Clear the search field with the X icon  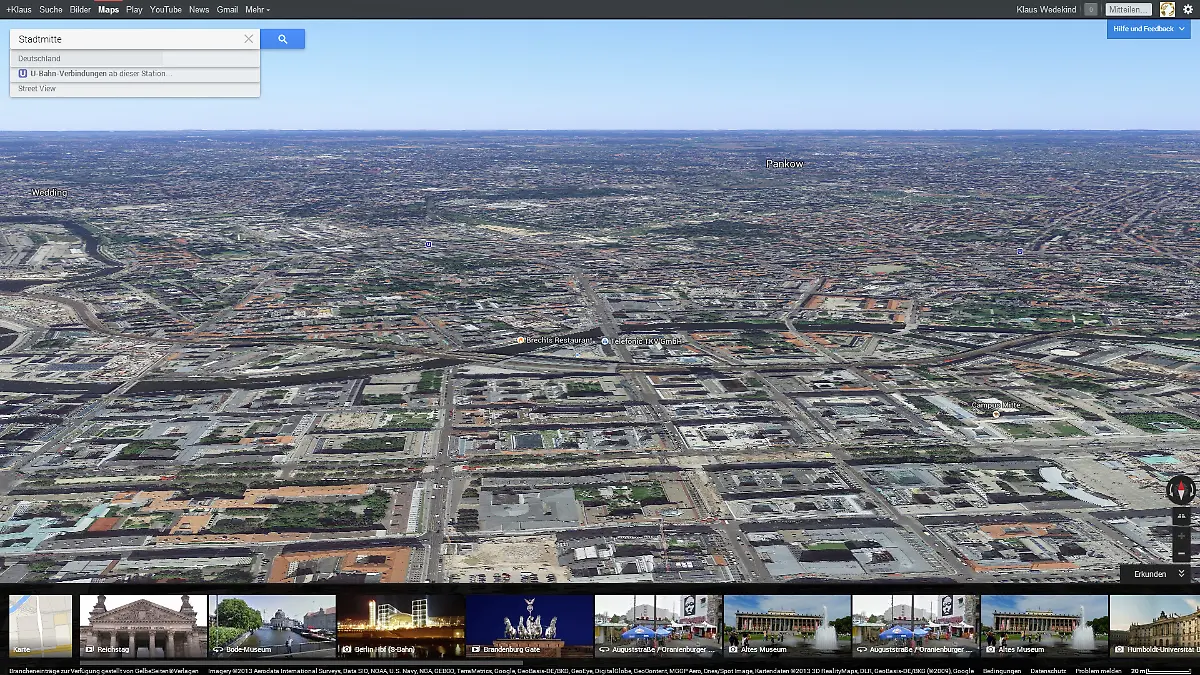(x=249, y=39)
